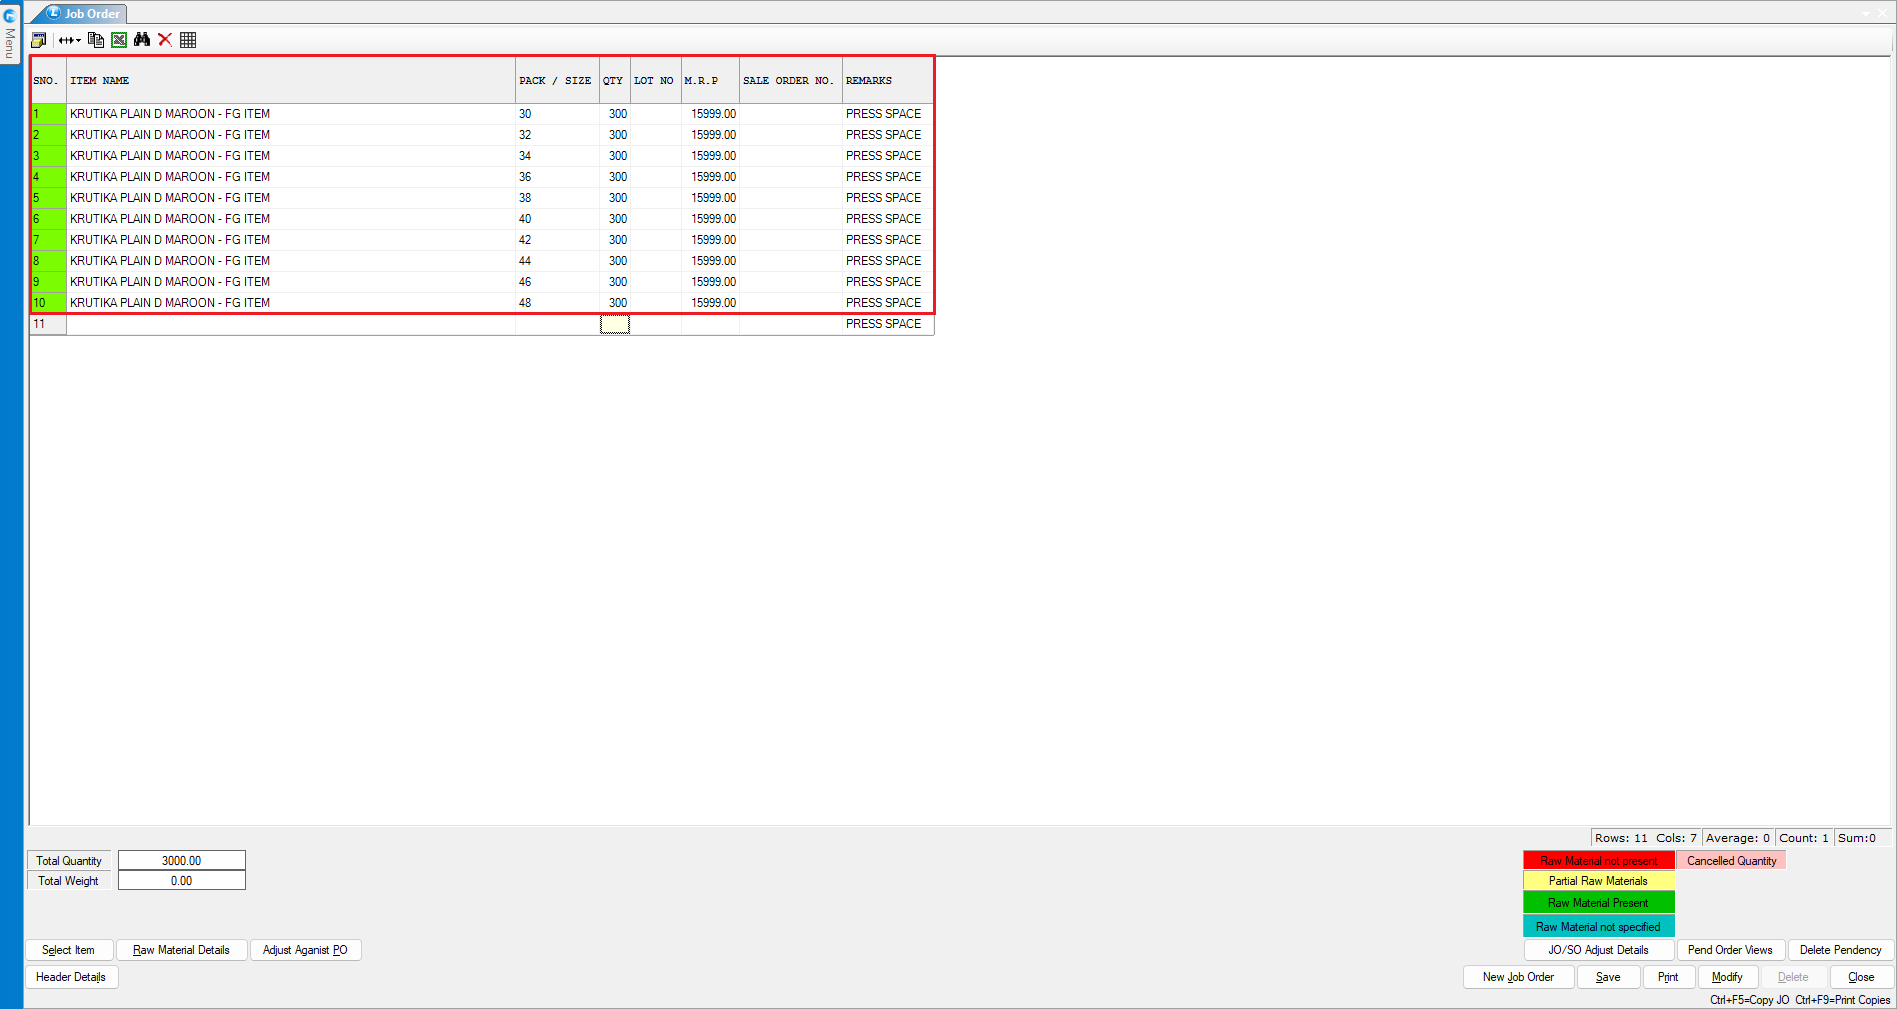Click the calculator icon in the toolbar

tap(39, 40)
